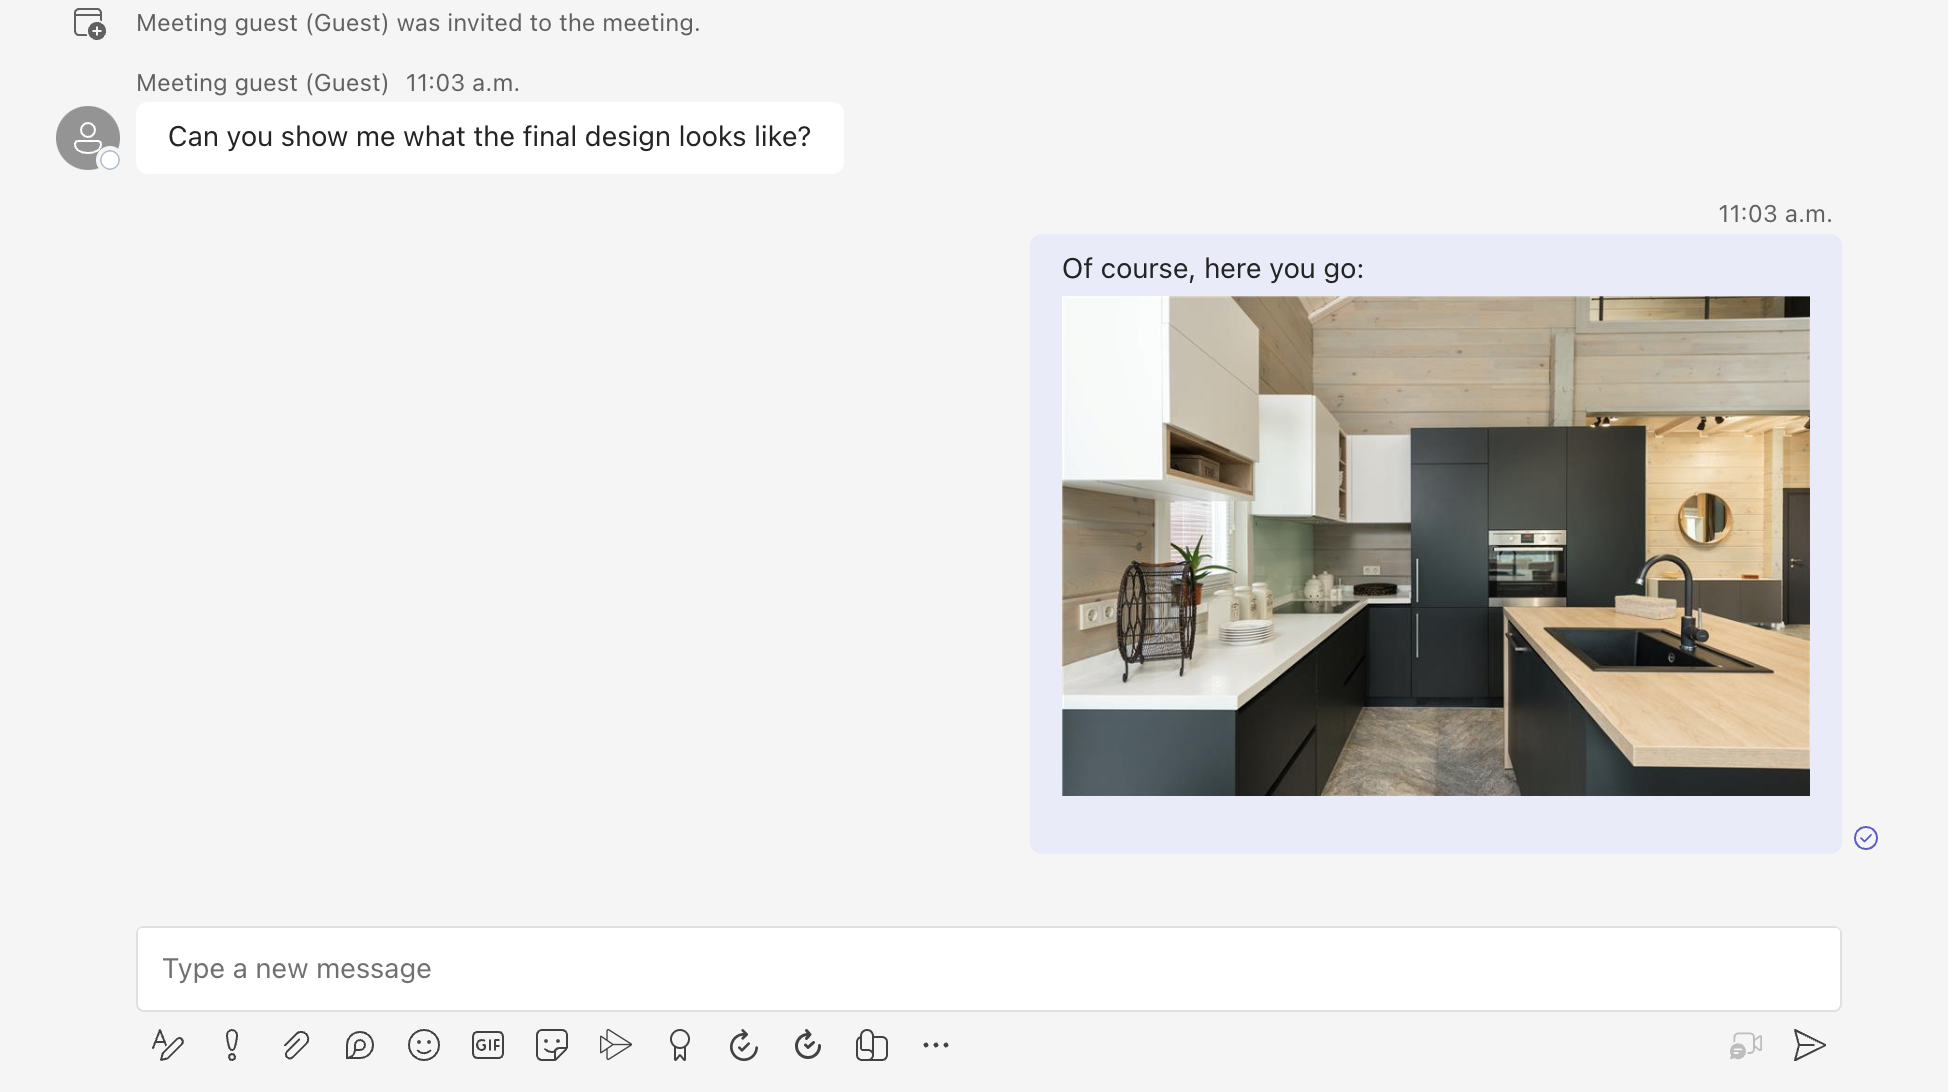
Task: Click the priority/important flag icon
Action: (x=229, y=1044)
